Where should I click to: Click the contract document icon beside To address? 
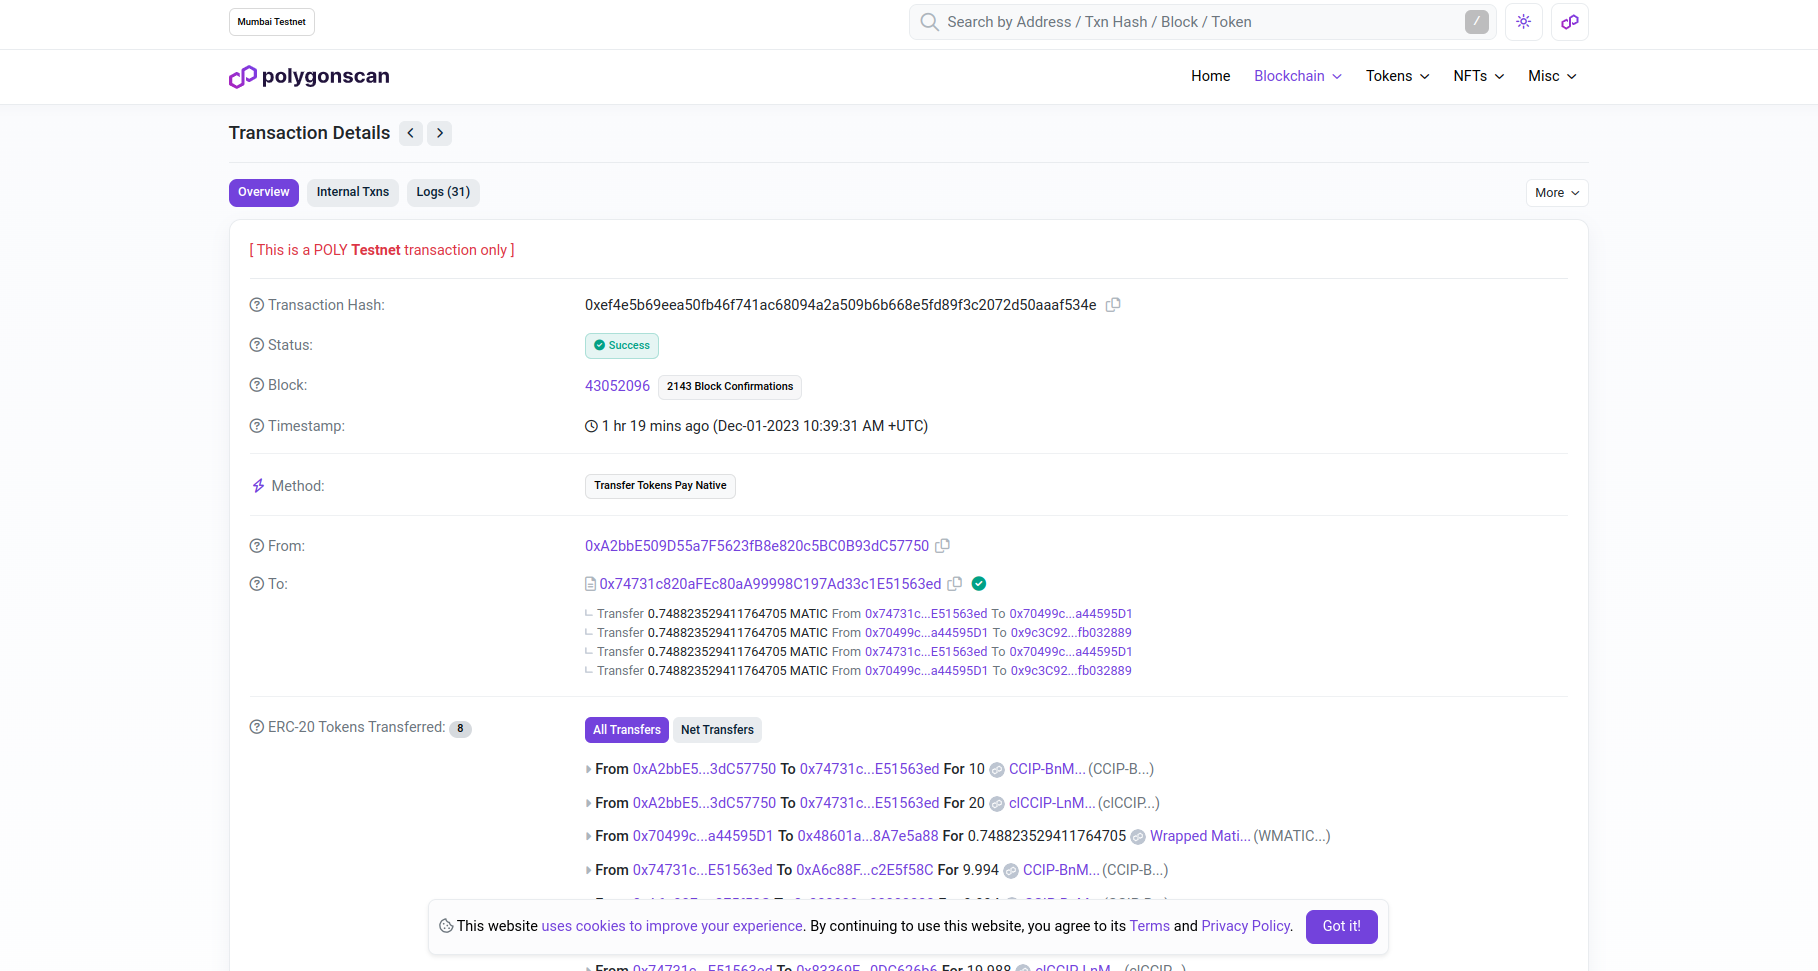coord(589,583)
